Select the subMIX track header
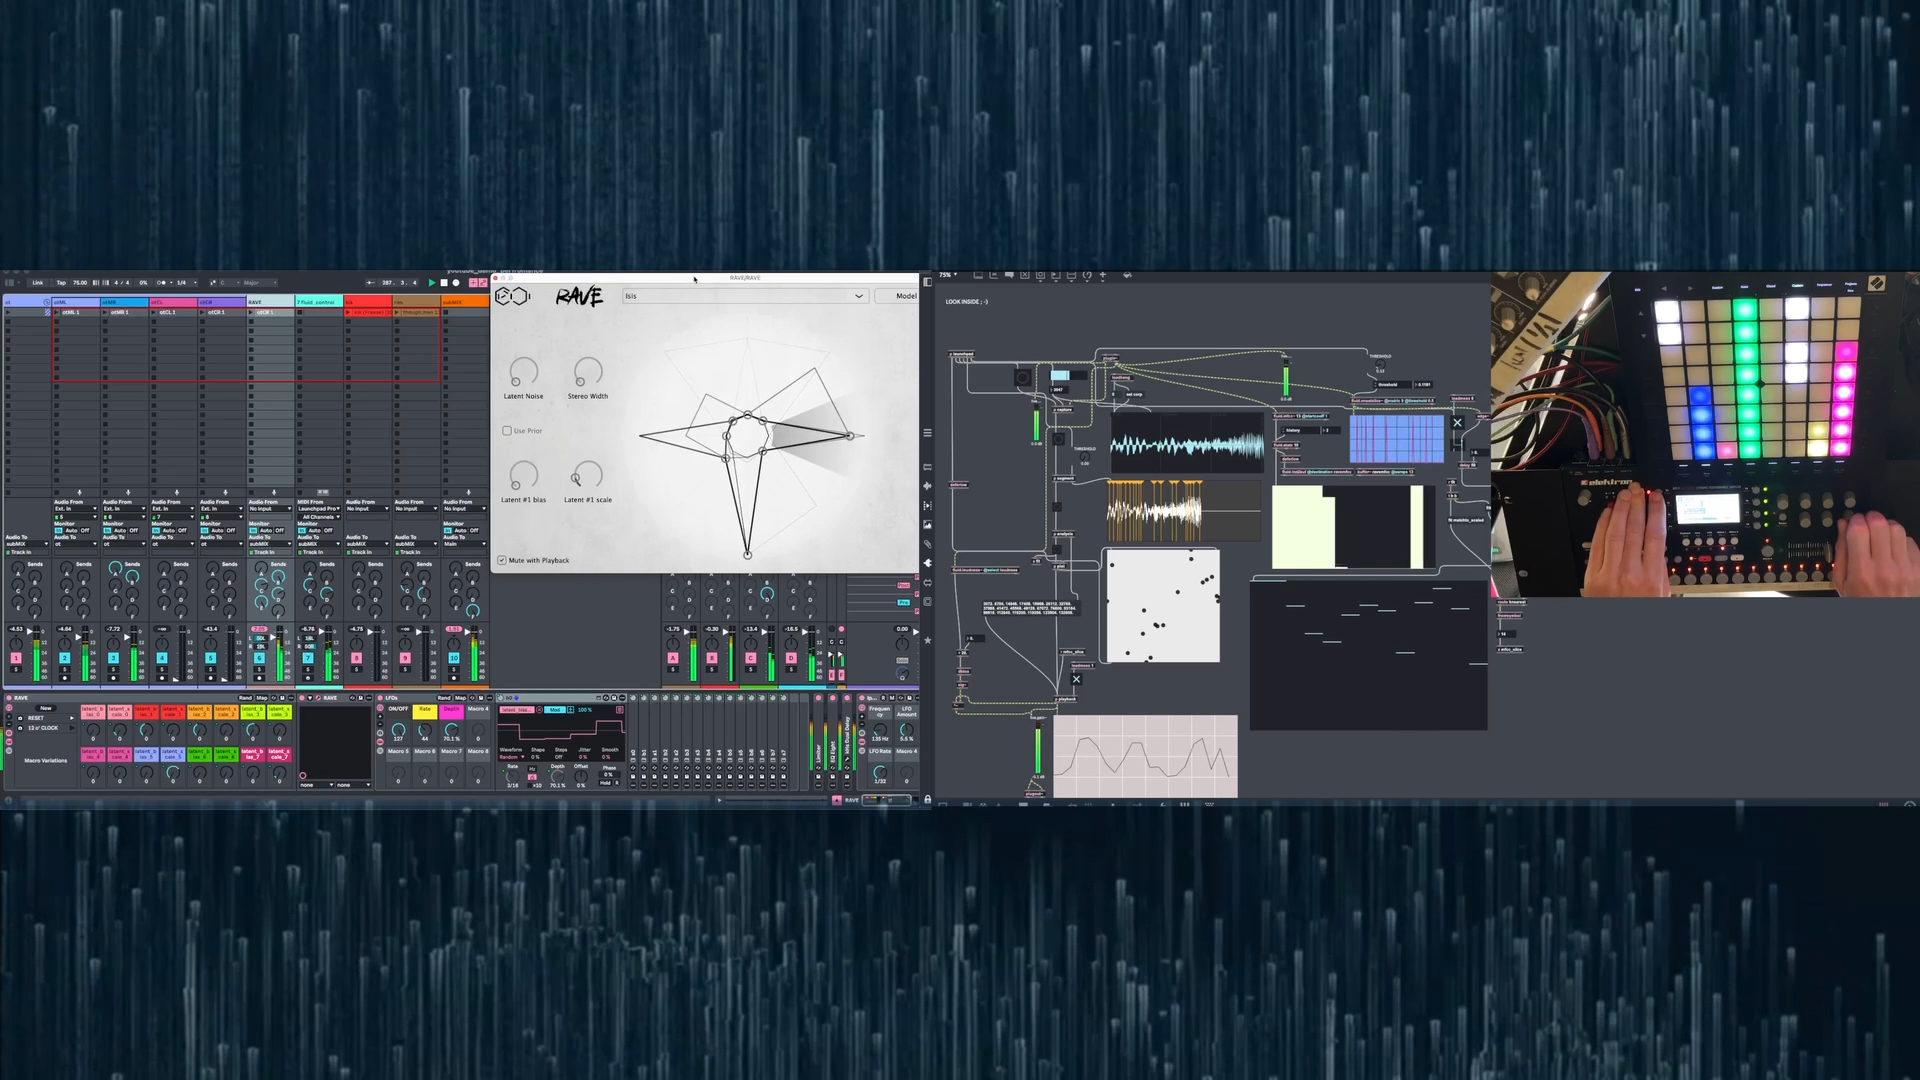 [465, 302]
